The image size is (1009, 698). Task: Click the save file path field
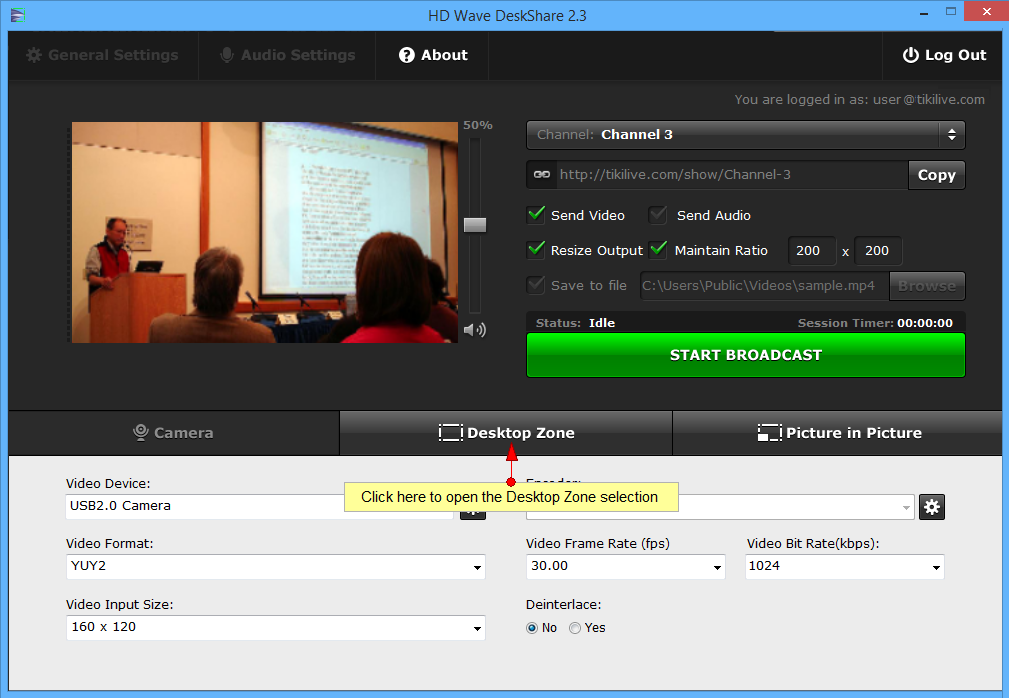[764, 286]
